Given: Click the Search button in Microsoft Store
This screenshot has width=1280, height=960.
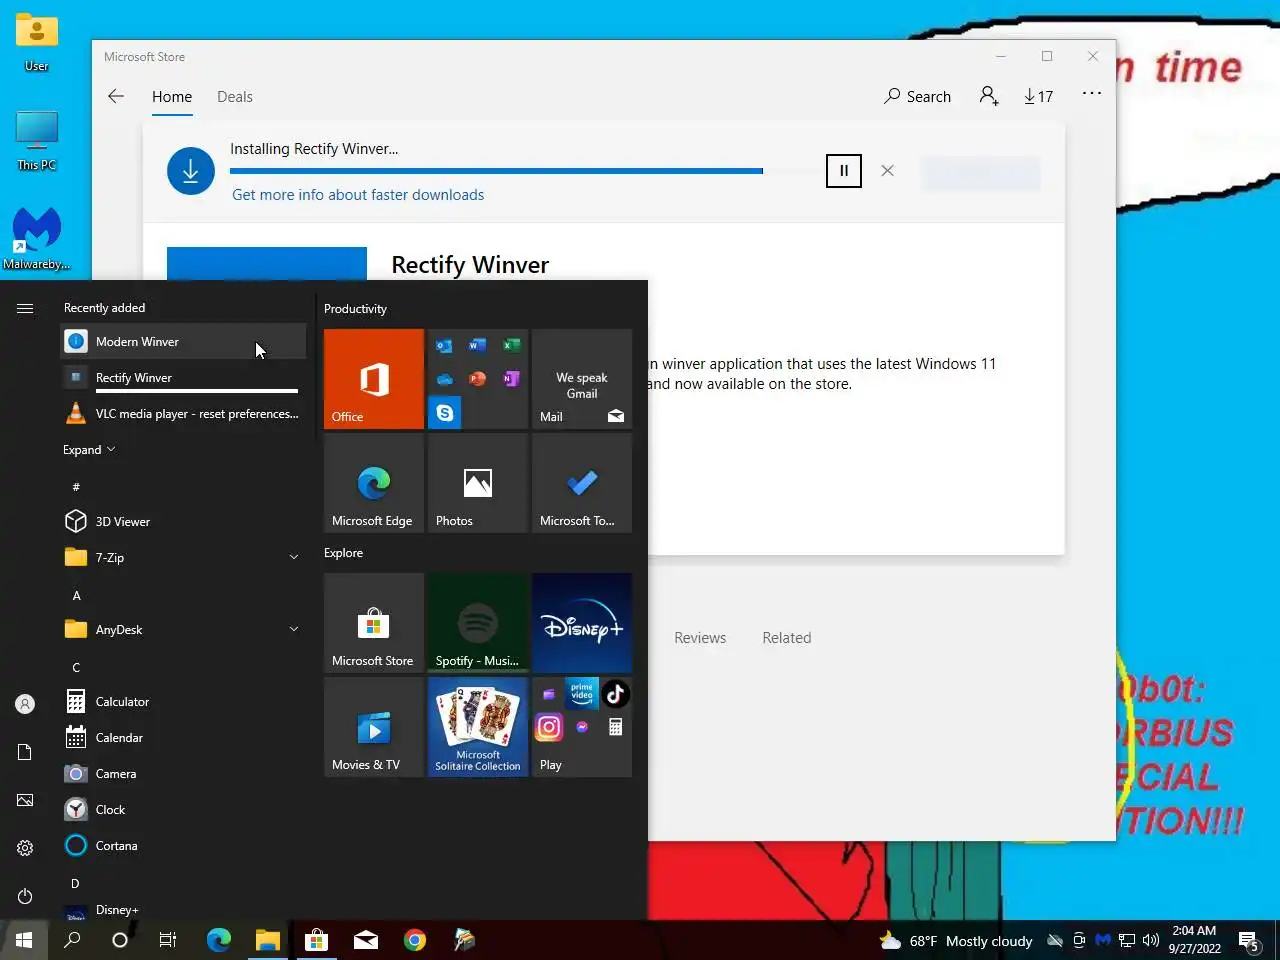Looking at the screenshot, I should [x=917, y=96].
